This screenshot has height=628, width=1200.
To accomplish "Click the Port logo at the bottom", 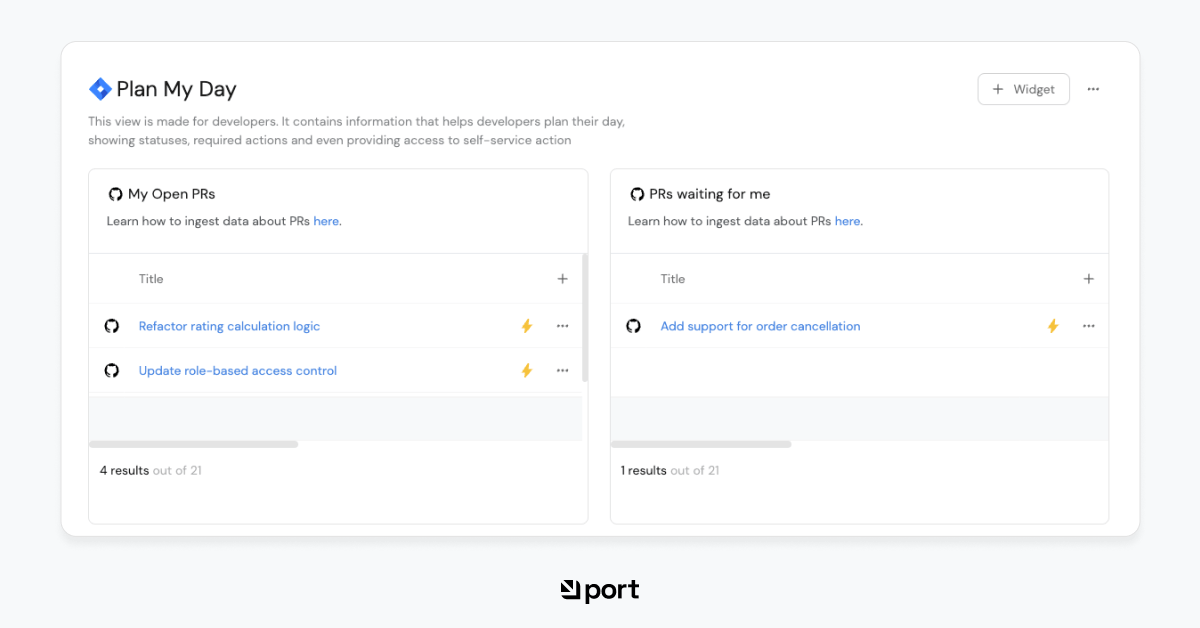I will point(600,590).
